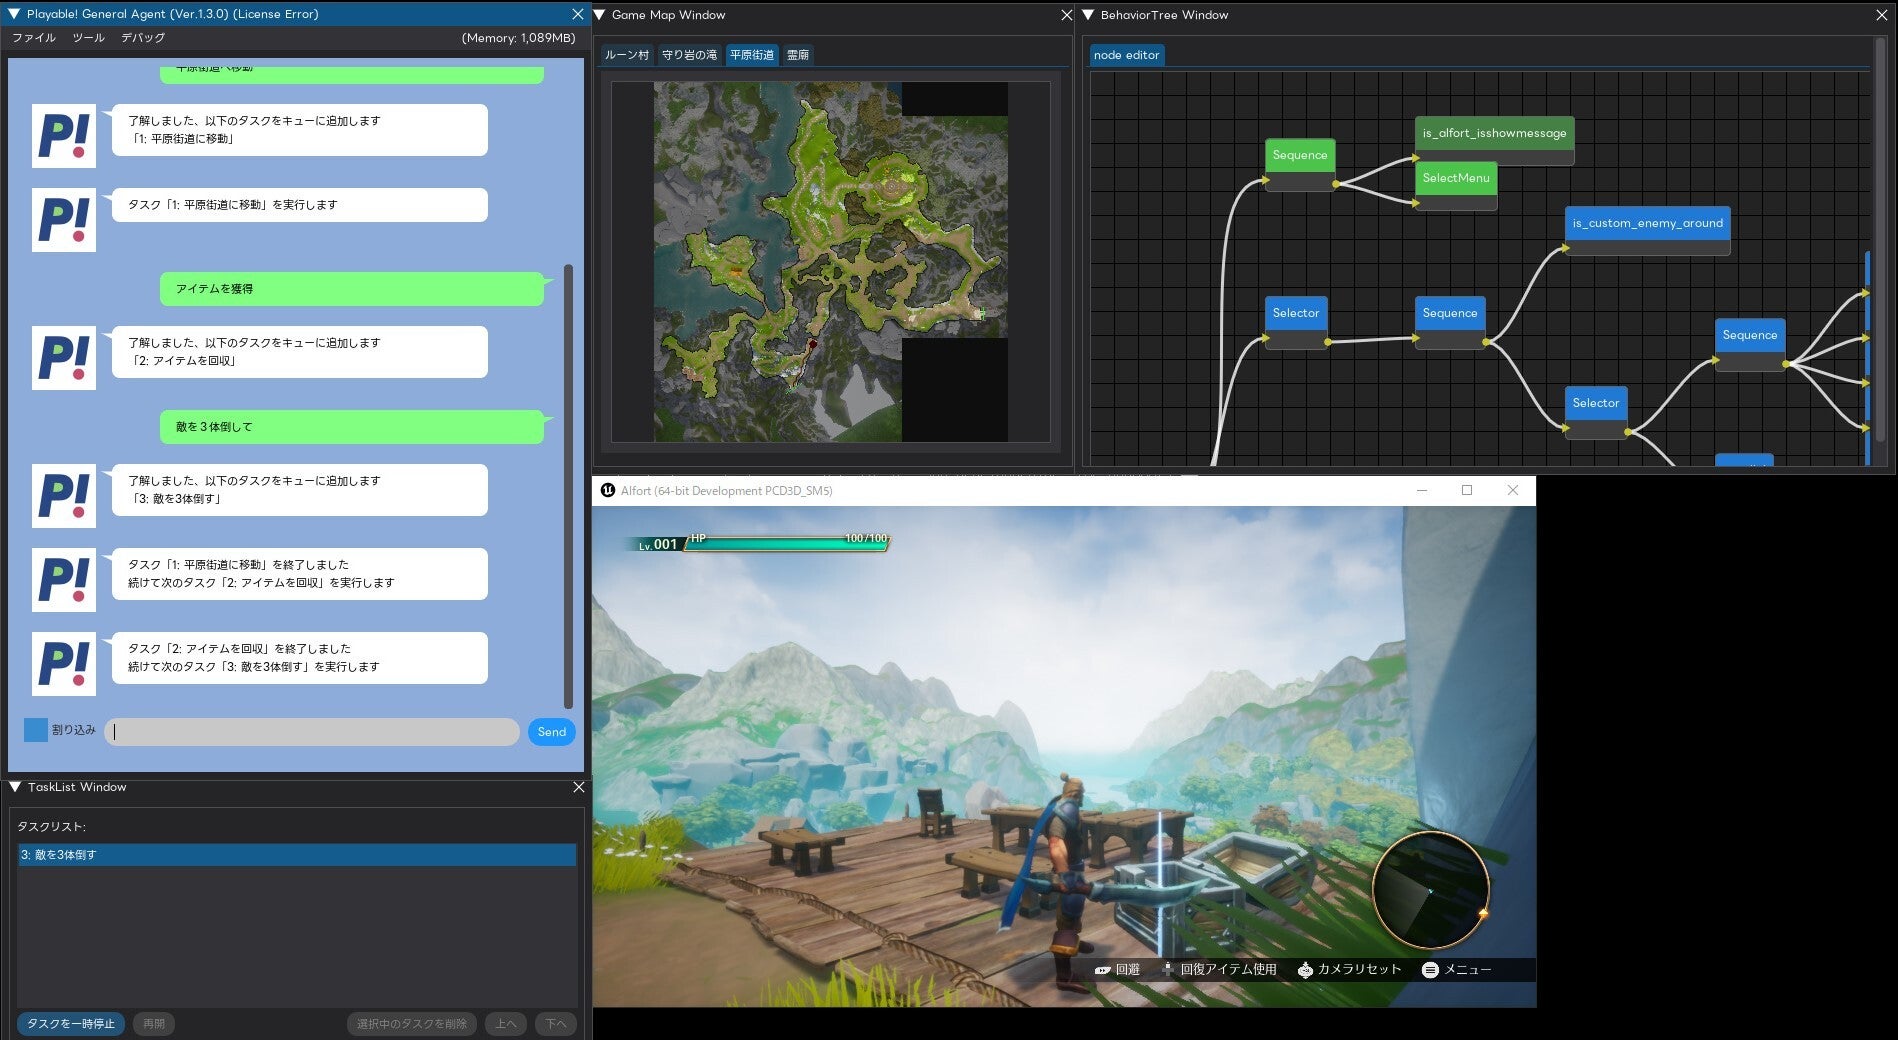Pause tasks with タスクを一時停止 button
The width and height of the screenshot is (1898, 1040).
(x=71, y=1024)
